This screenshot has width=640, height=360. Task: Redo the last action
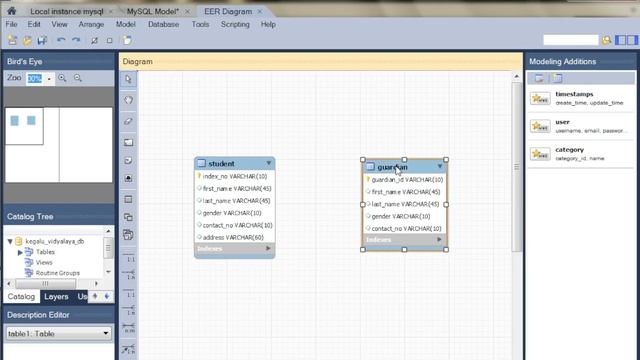click(76, 40)
